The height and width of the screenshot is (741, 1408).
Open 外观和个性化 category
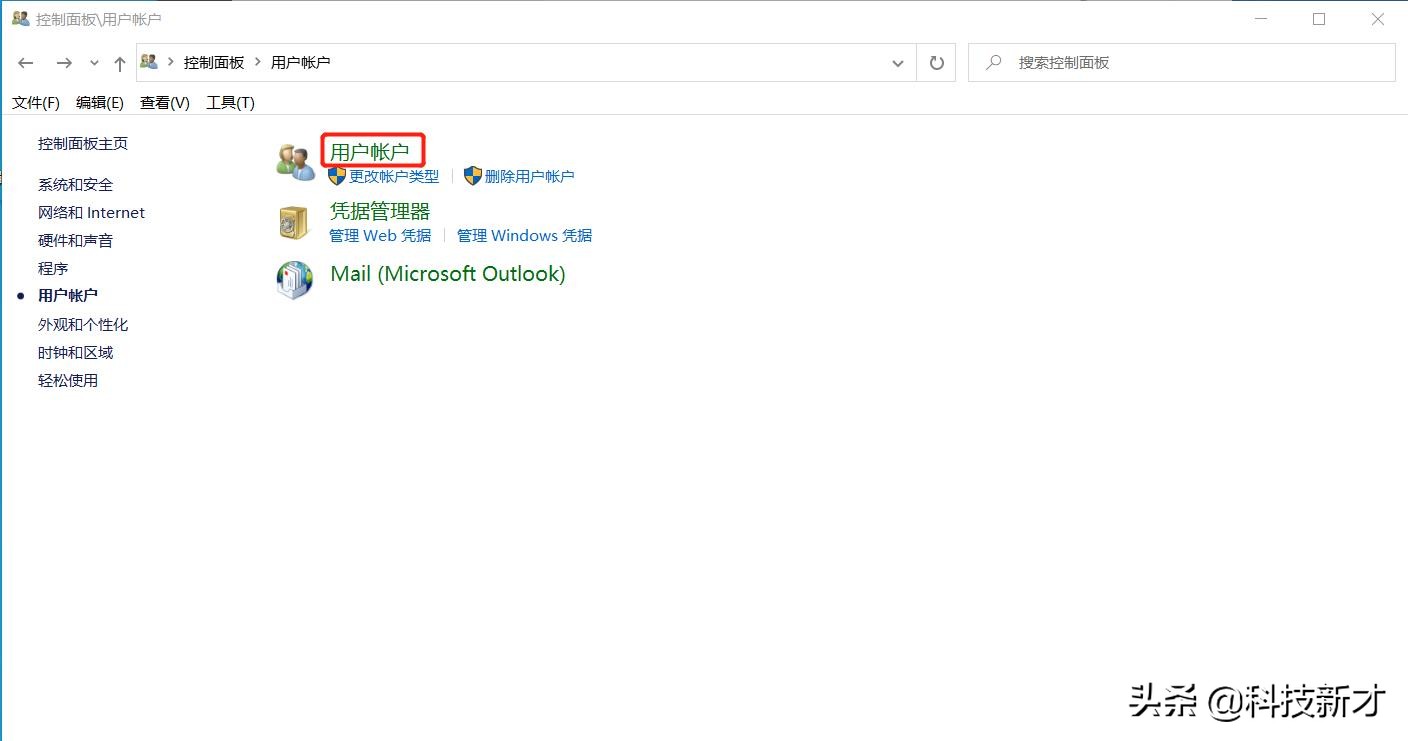click(x=83, y=324)
